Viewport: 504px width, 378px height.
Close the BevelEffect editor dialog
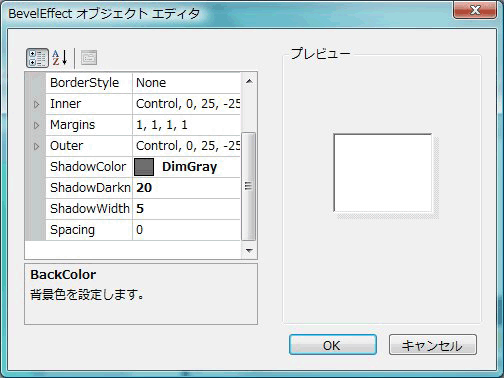tap(475, 10)
